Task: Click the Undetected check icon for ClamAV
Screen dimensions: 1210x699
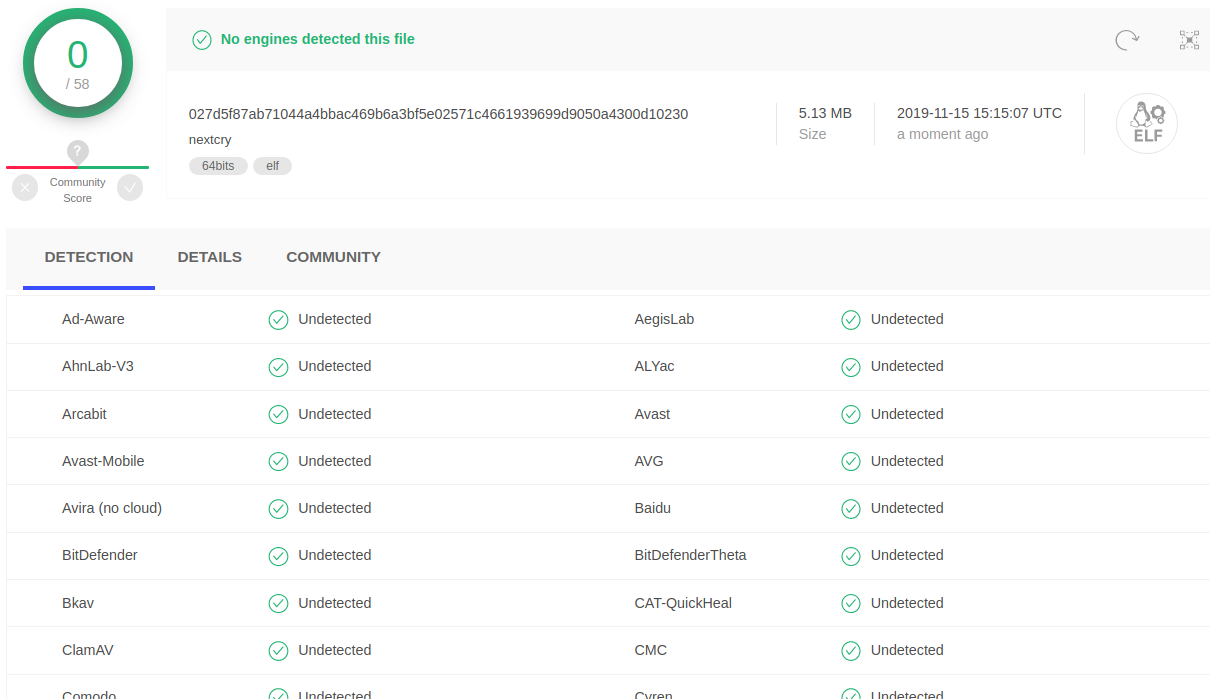Action: tap(278, 651)
